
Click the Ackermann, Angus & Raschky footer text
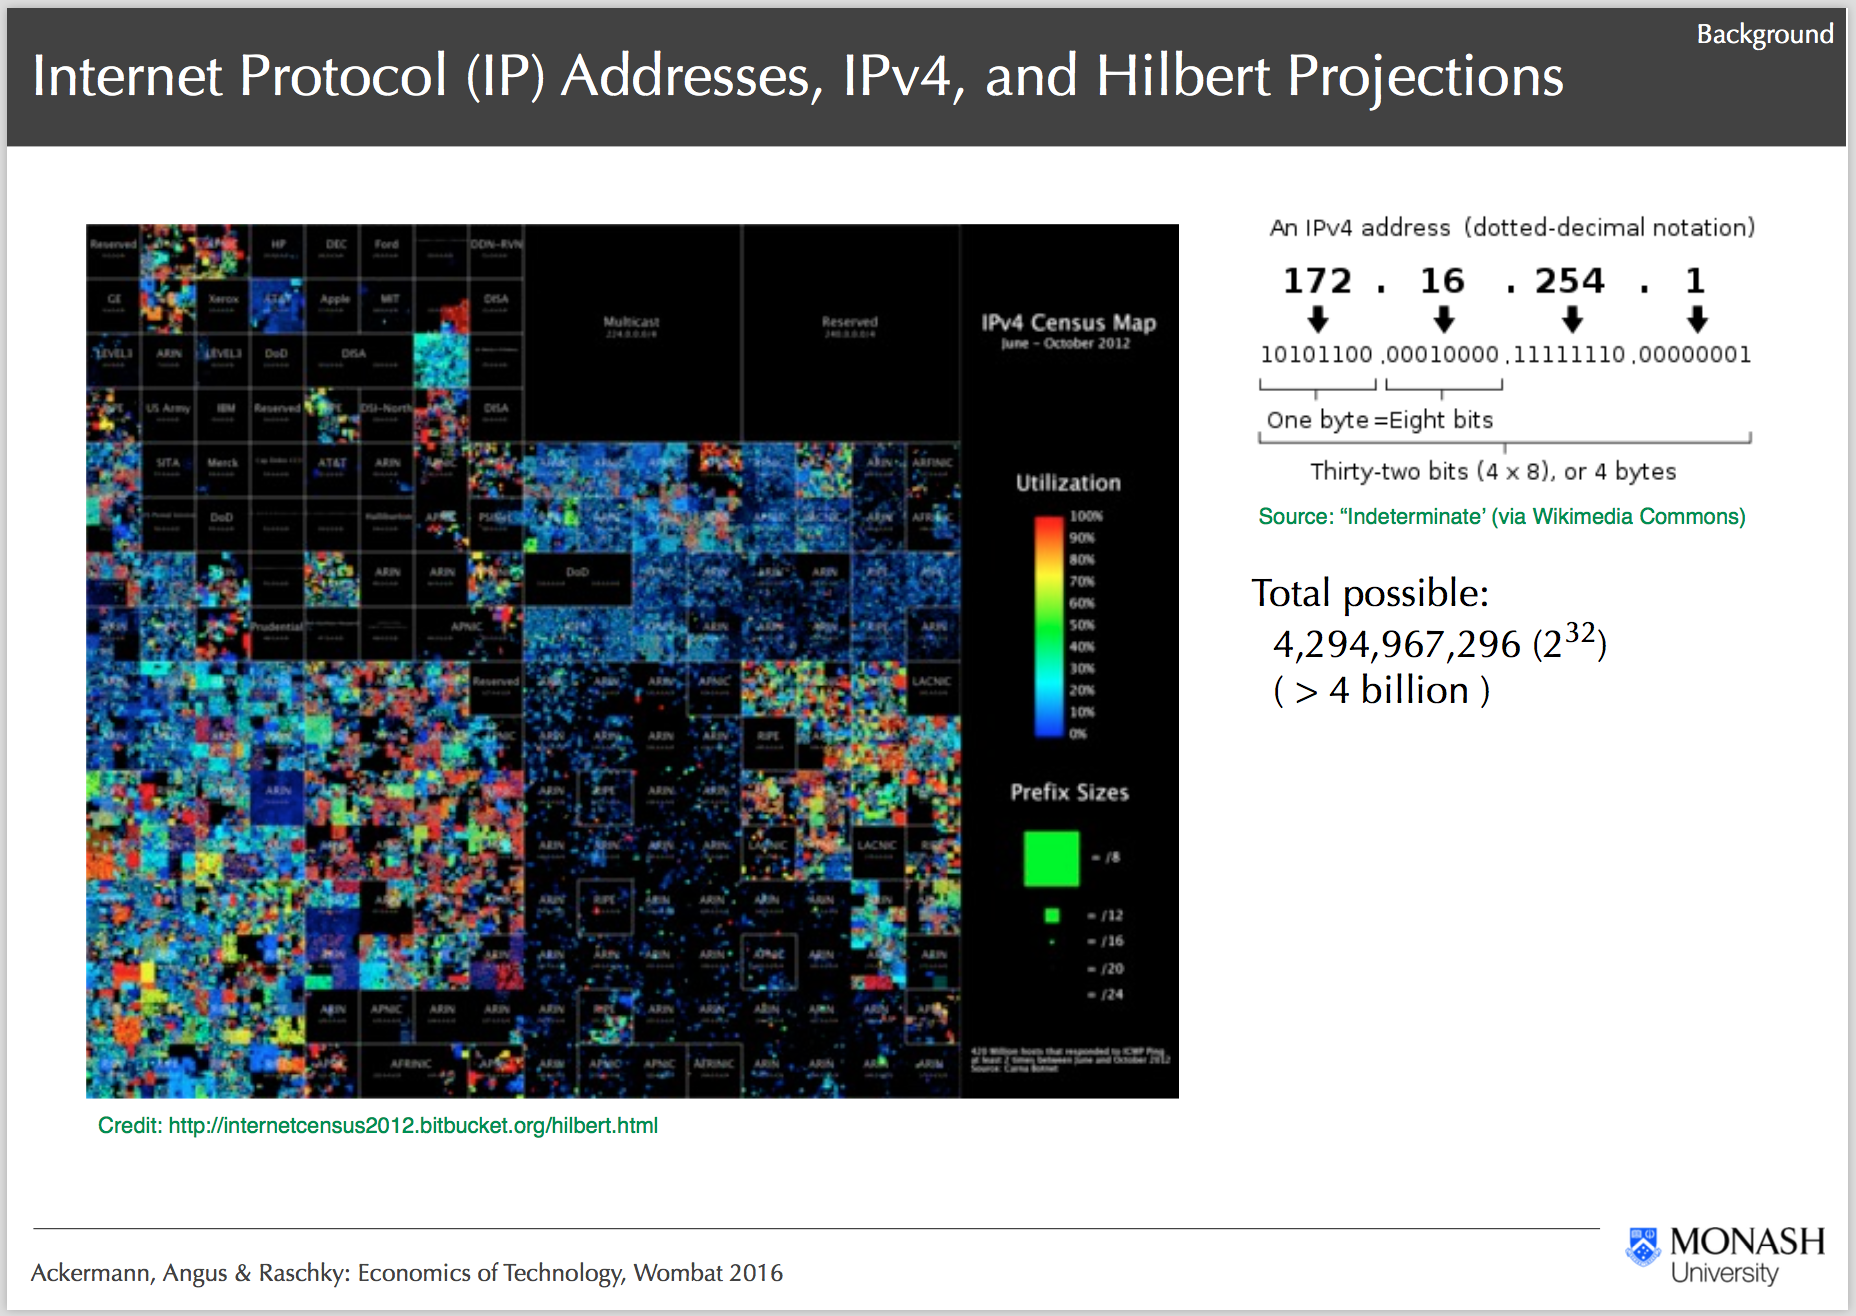(x=407, y=1273)
